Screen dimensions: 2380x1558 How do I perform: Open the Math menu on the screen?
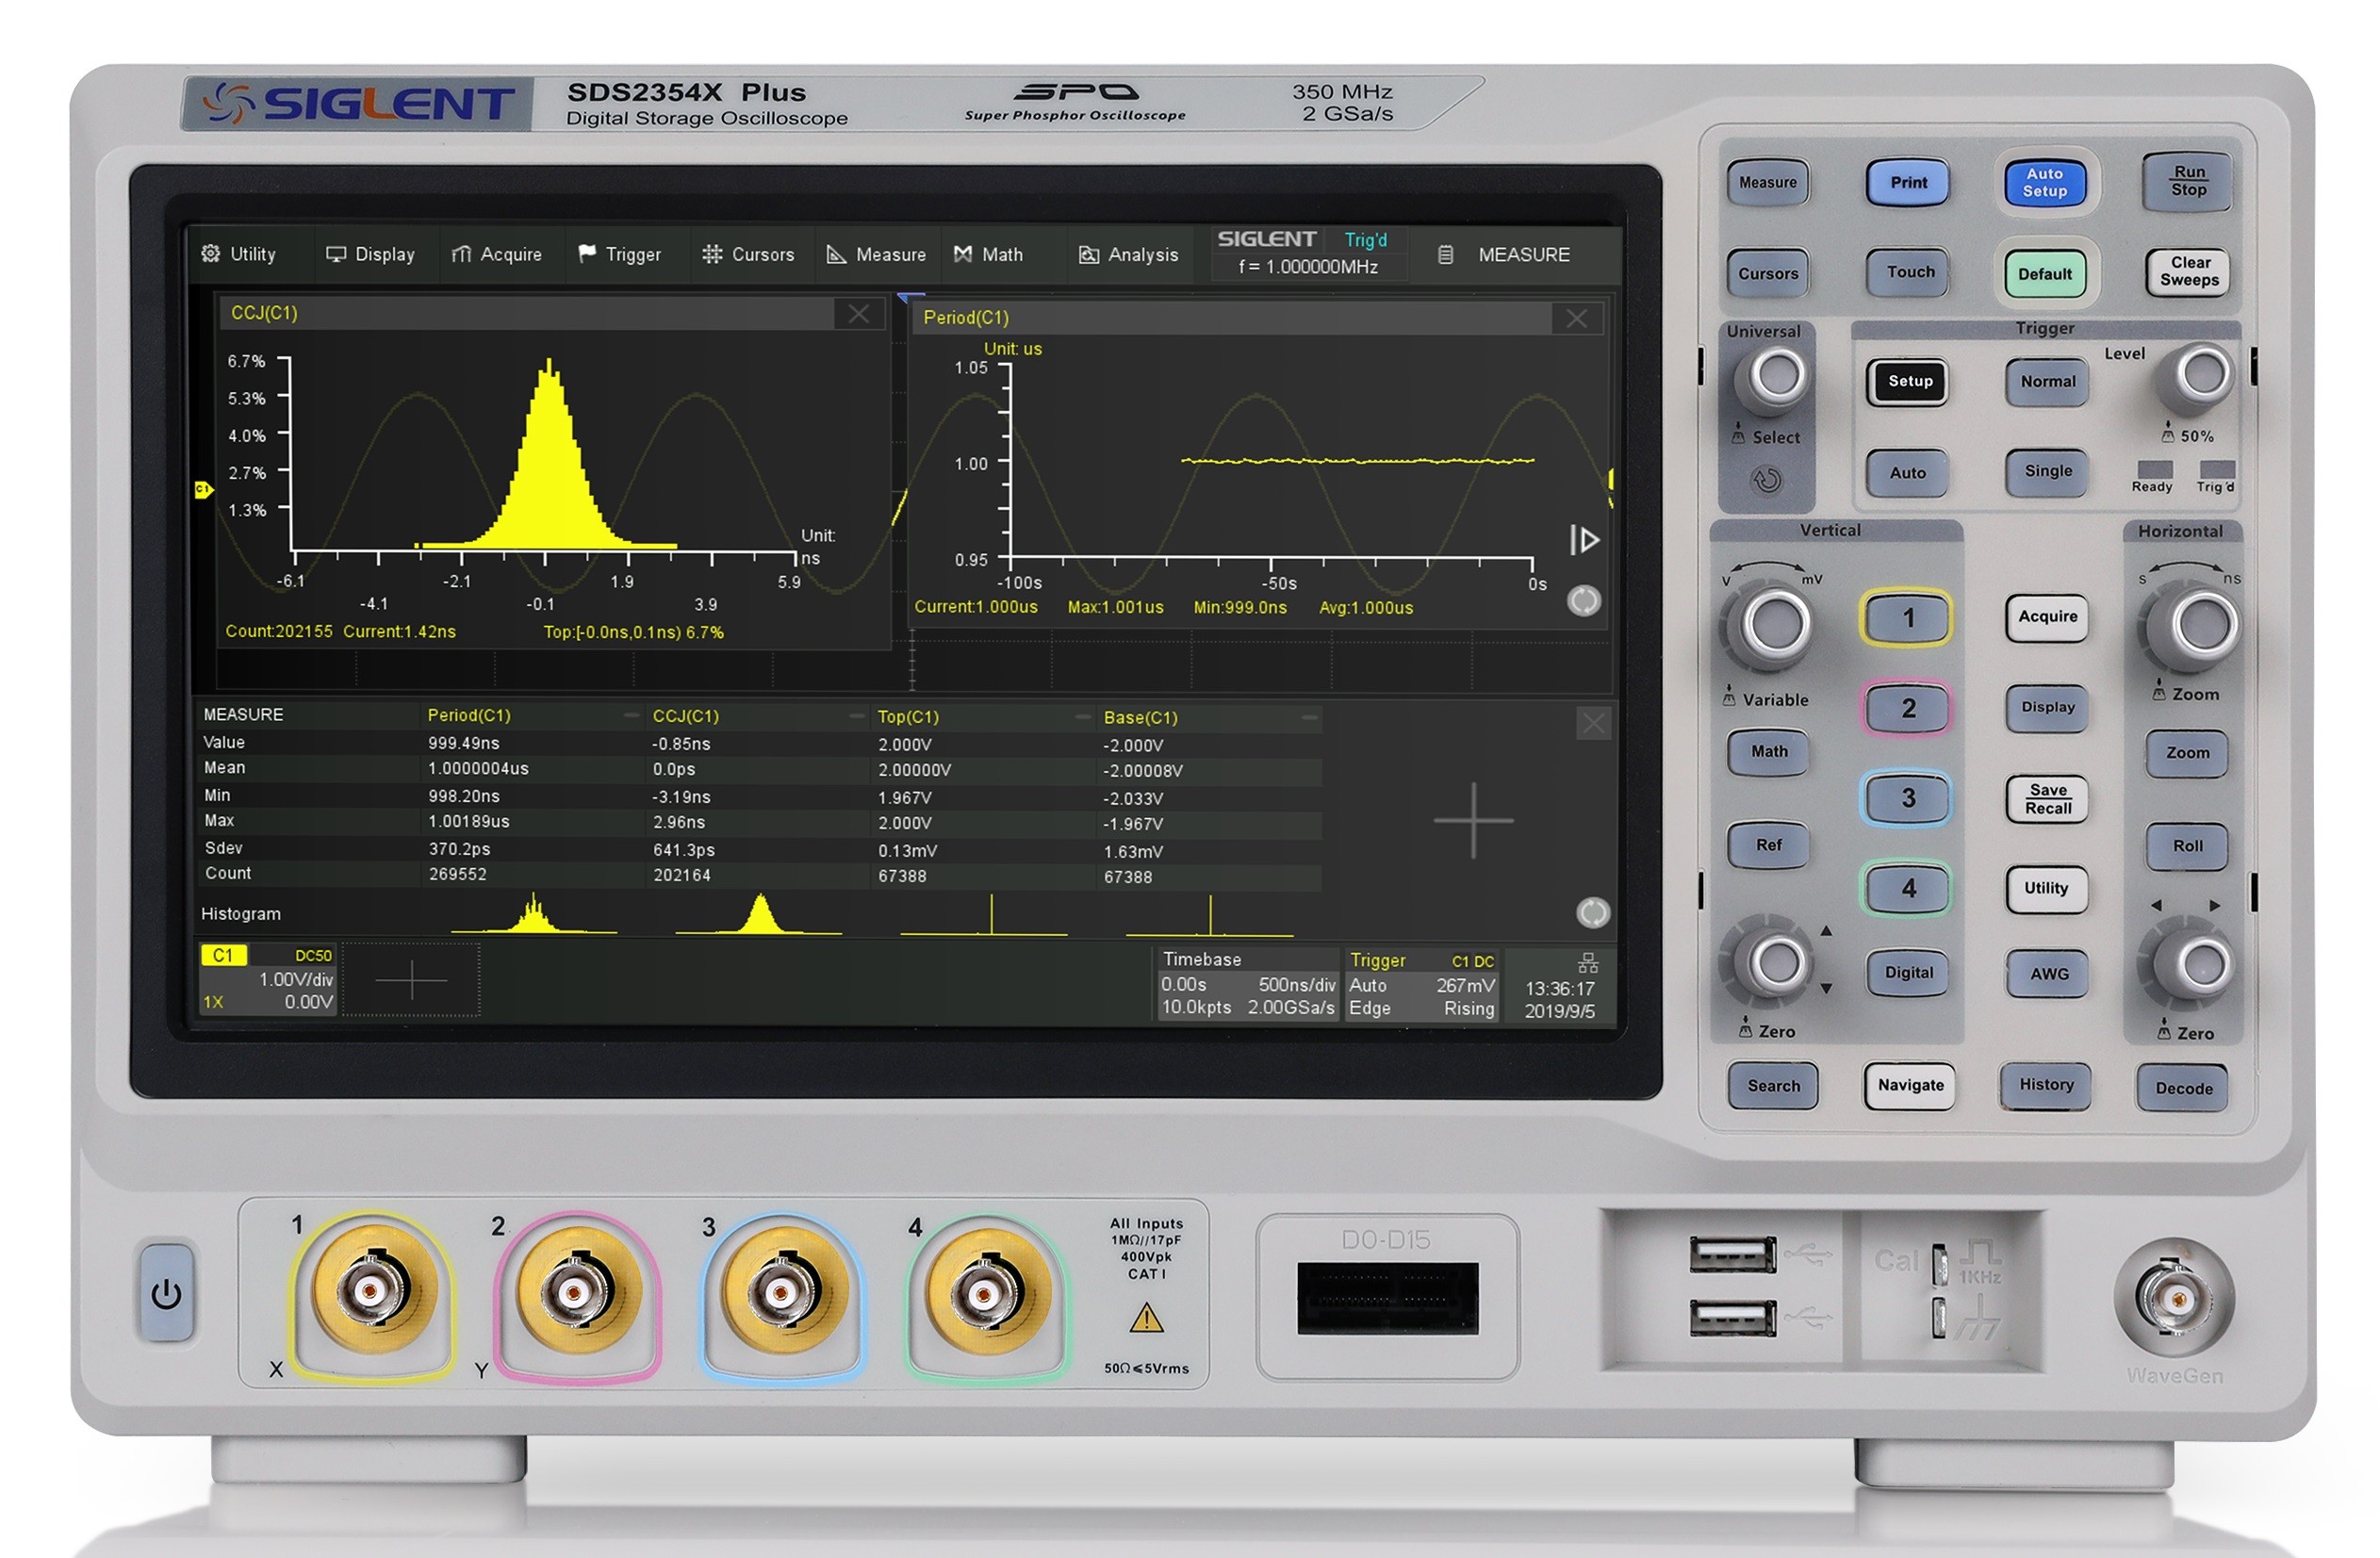point(988,254)
